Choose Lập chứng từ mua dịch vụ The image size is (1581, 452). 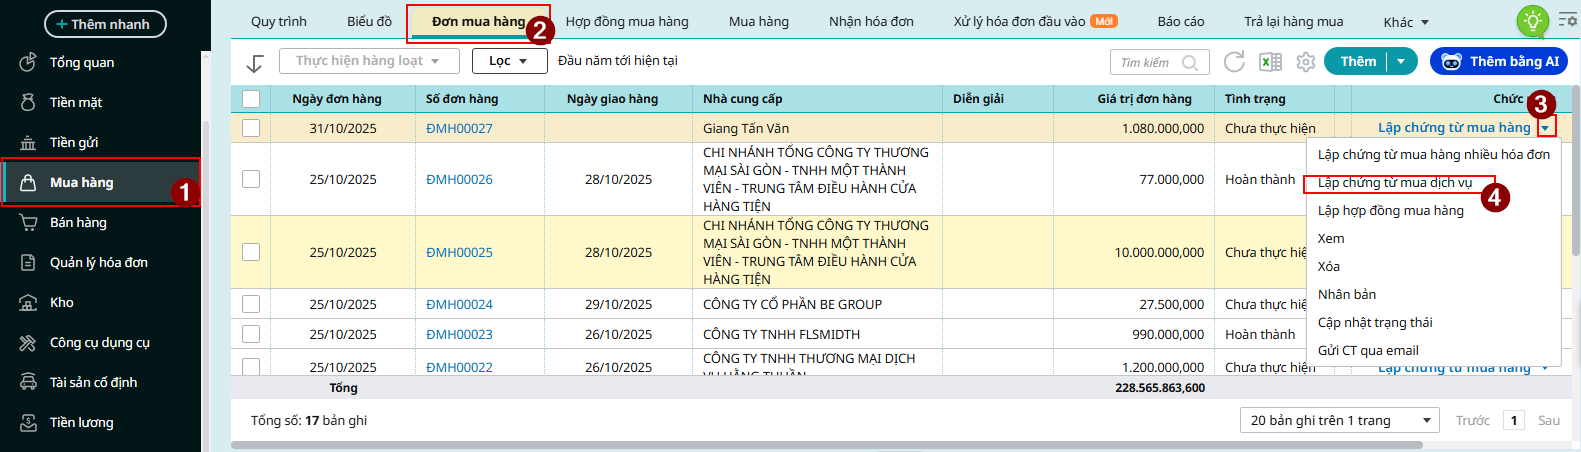(1395, 183)
